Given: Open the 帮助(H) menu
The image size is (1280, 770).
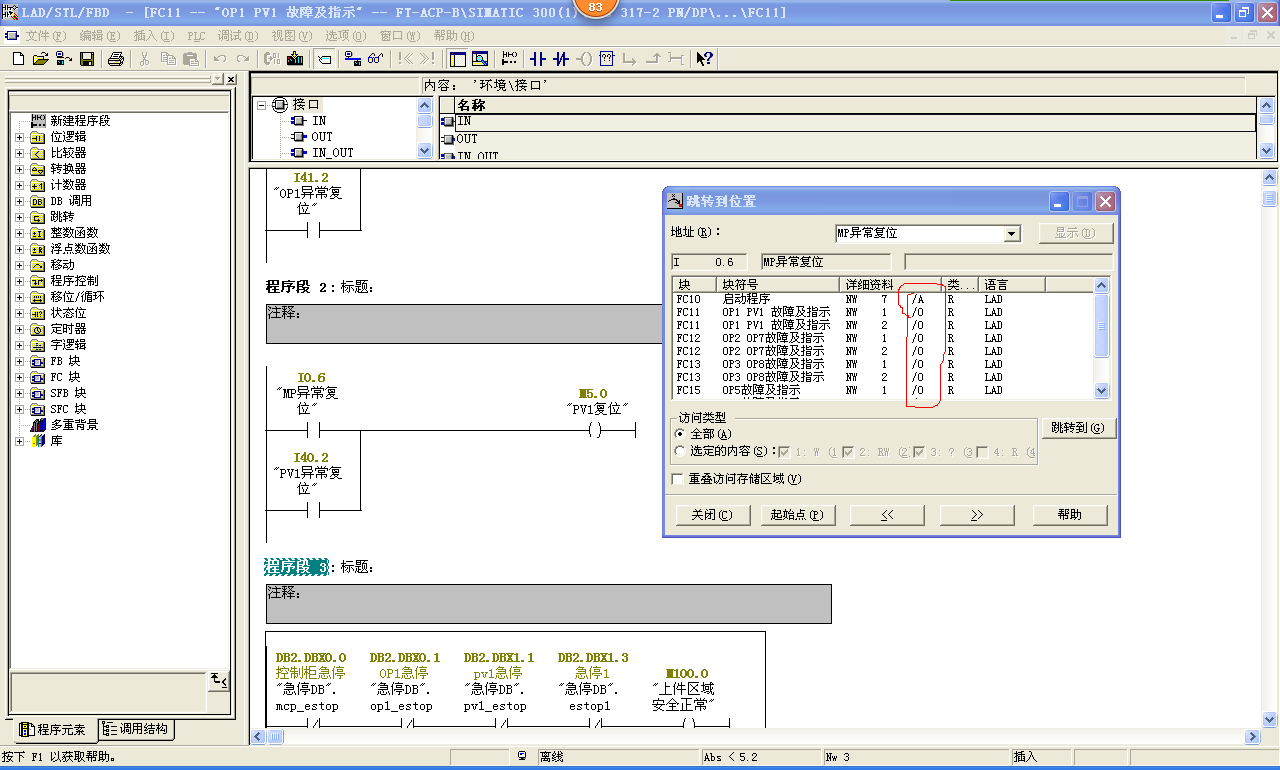Looking at the screenshot, I should [x=454, y=35].
